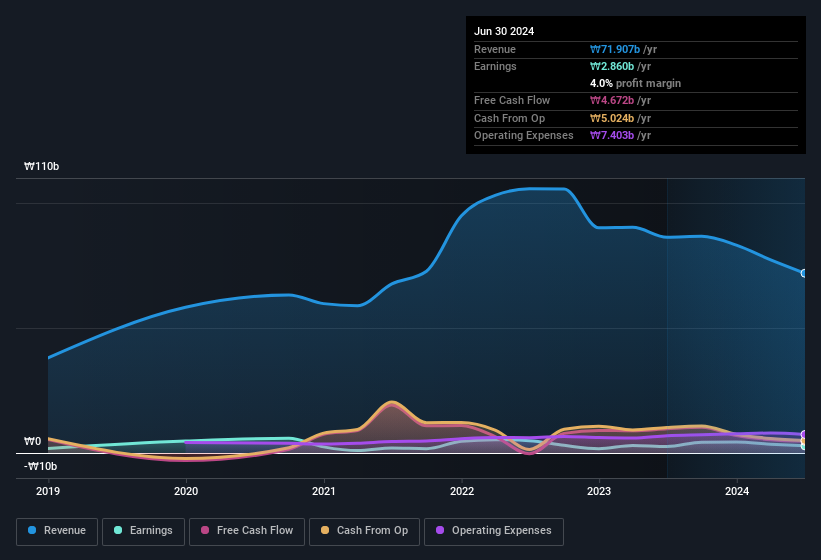
Task: Click the 2024 x-axis label
Action: (737, 491)
